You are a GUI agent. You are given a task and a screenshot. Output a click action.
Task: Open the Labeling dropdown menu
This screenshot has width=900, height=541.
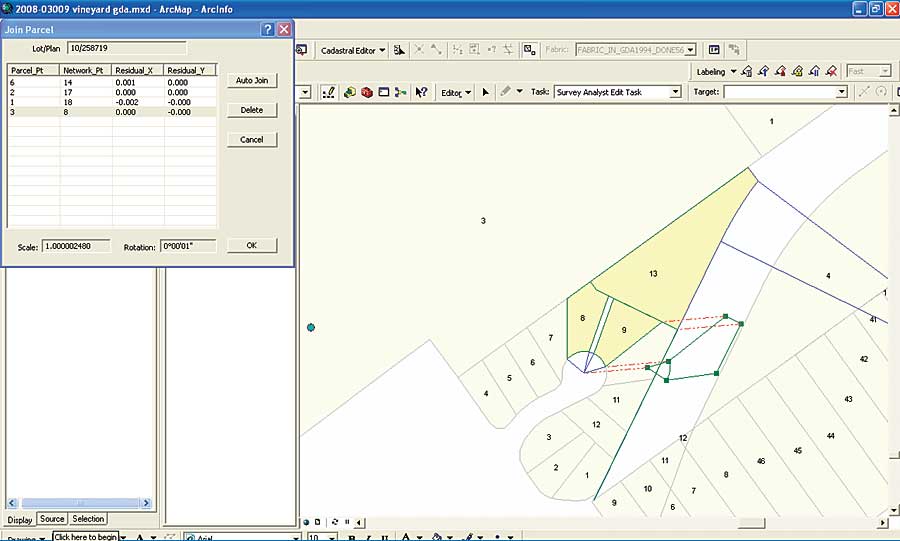[716, 72]
